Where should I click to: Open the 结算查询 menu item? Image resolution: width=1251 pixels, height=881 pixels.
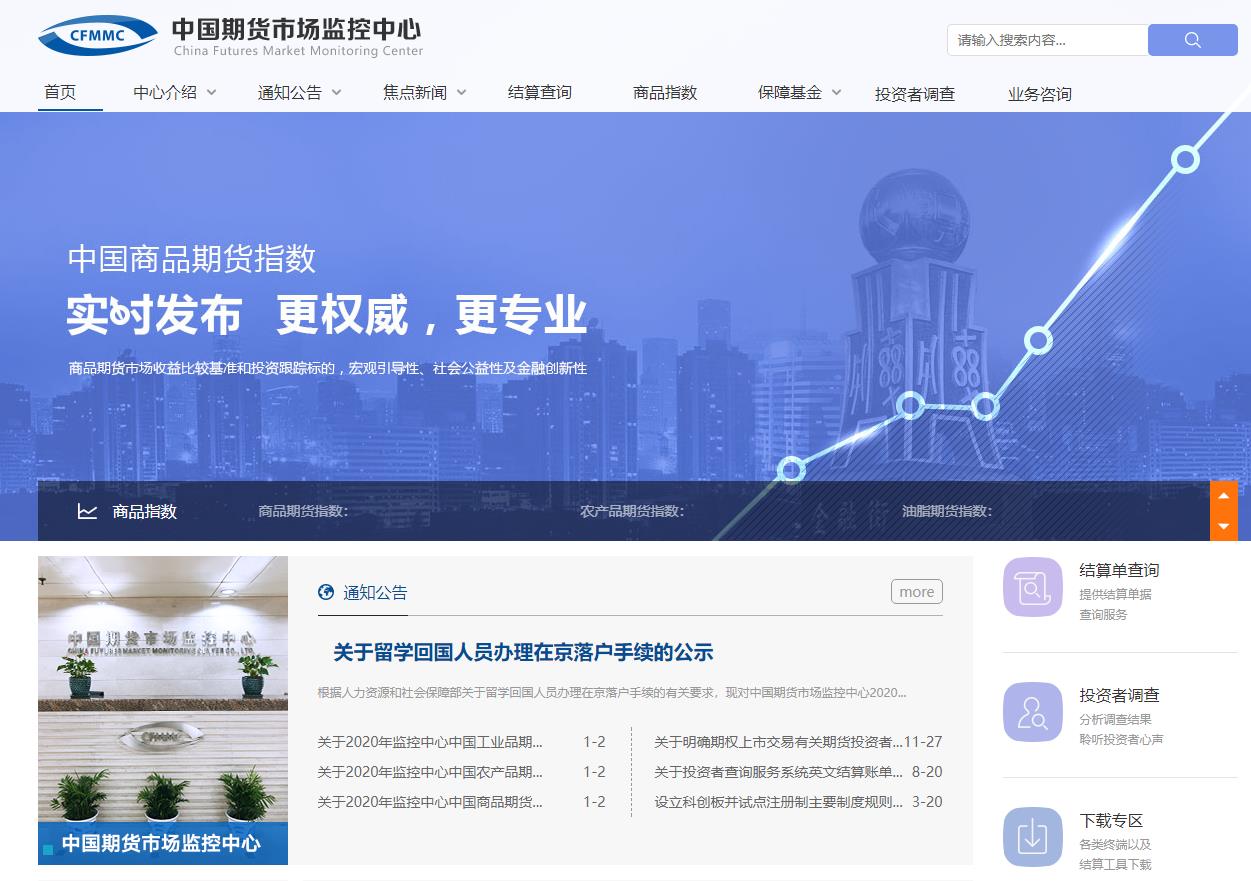click(x=540, y=92)
